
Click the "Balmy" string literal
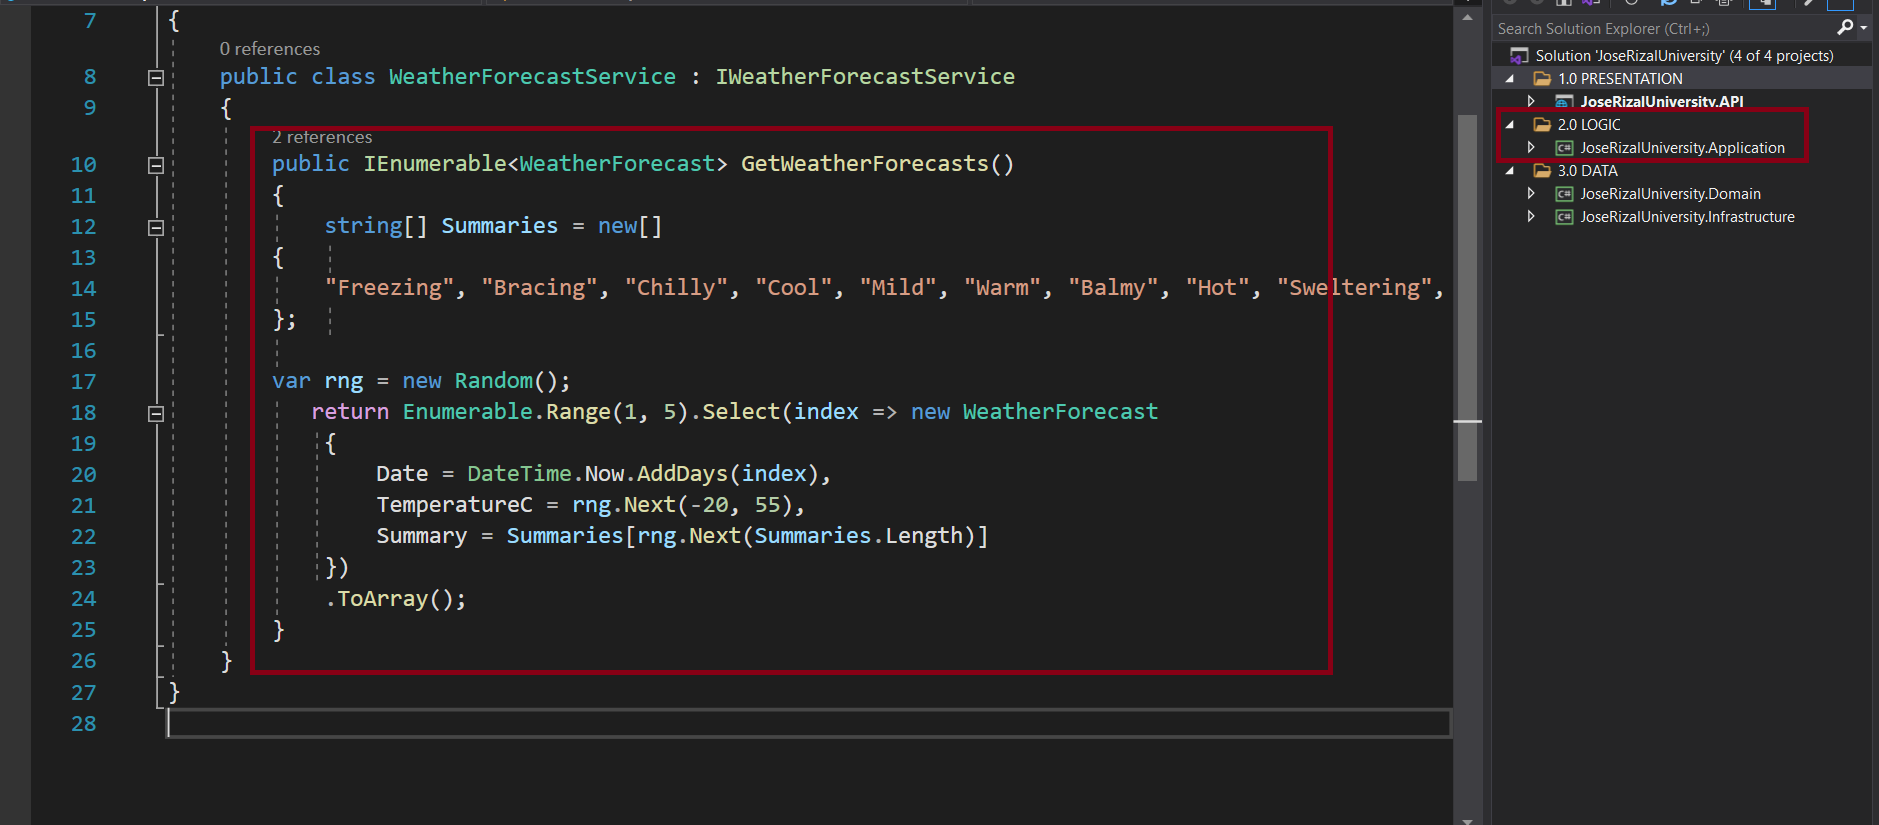coord(1113,288)
